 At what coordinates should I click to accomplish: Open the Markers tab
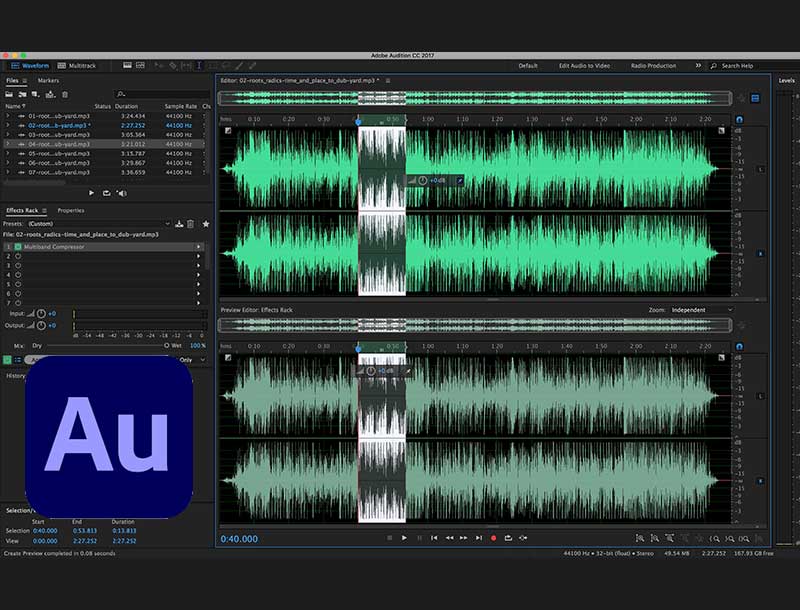pyautogui.click(x=48, y=80)
